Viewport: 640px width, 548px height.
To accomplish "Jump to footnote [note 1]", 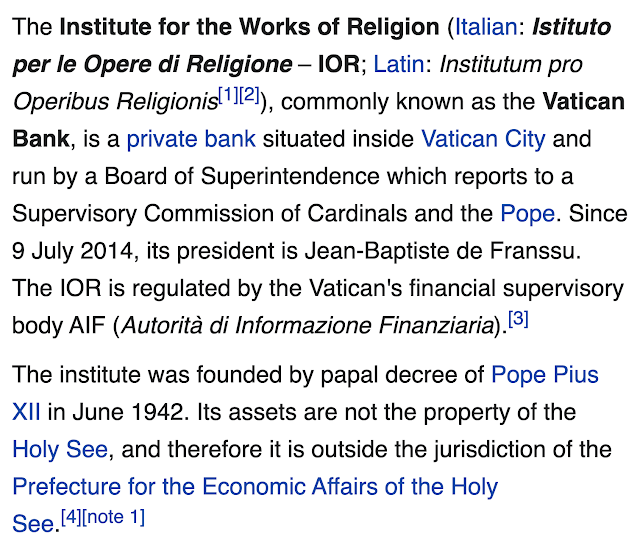I will (x=113, y=517).
